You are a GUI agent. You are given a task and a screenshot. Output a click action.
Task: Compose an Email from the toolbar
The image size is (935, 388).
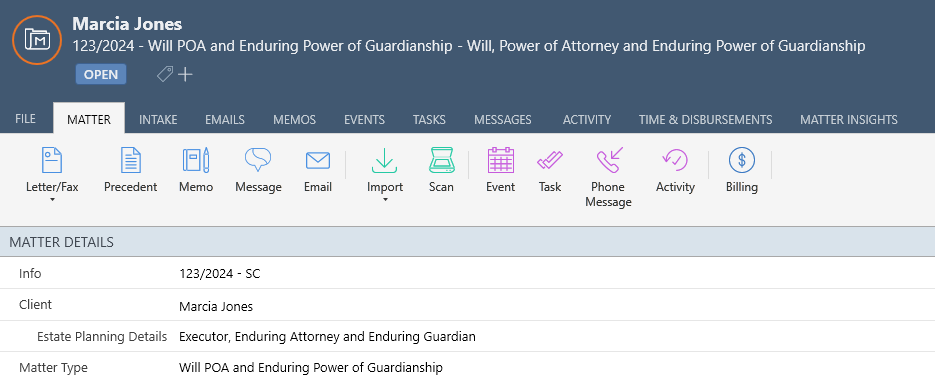318,170
